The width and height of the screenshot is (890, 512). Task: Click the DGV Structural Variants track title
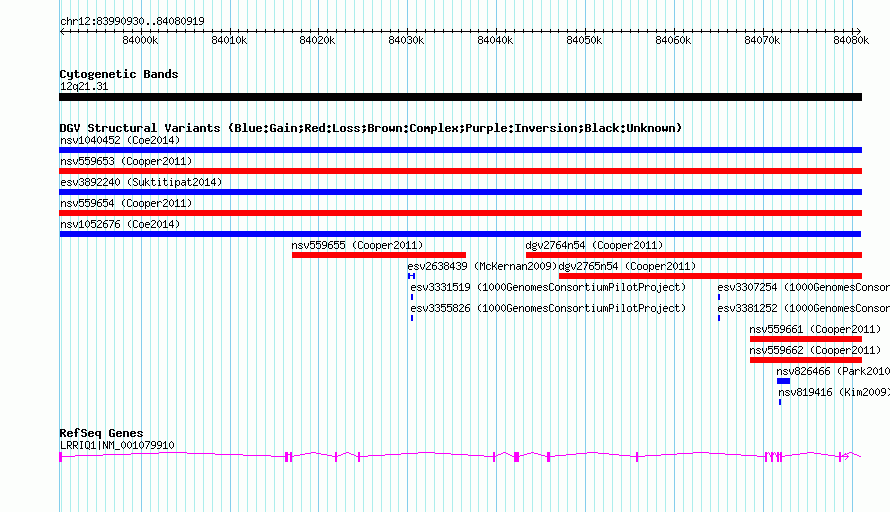[371, 128]
